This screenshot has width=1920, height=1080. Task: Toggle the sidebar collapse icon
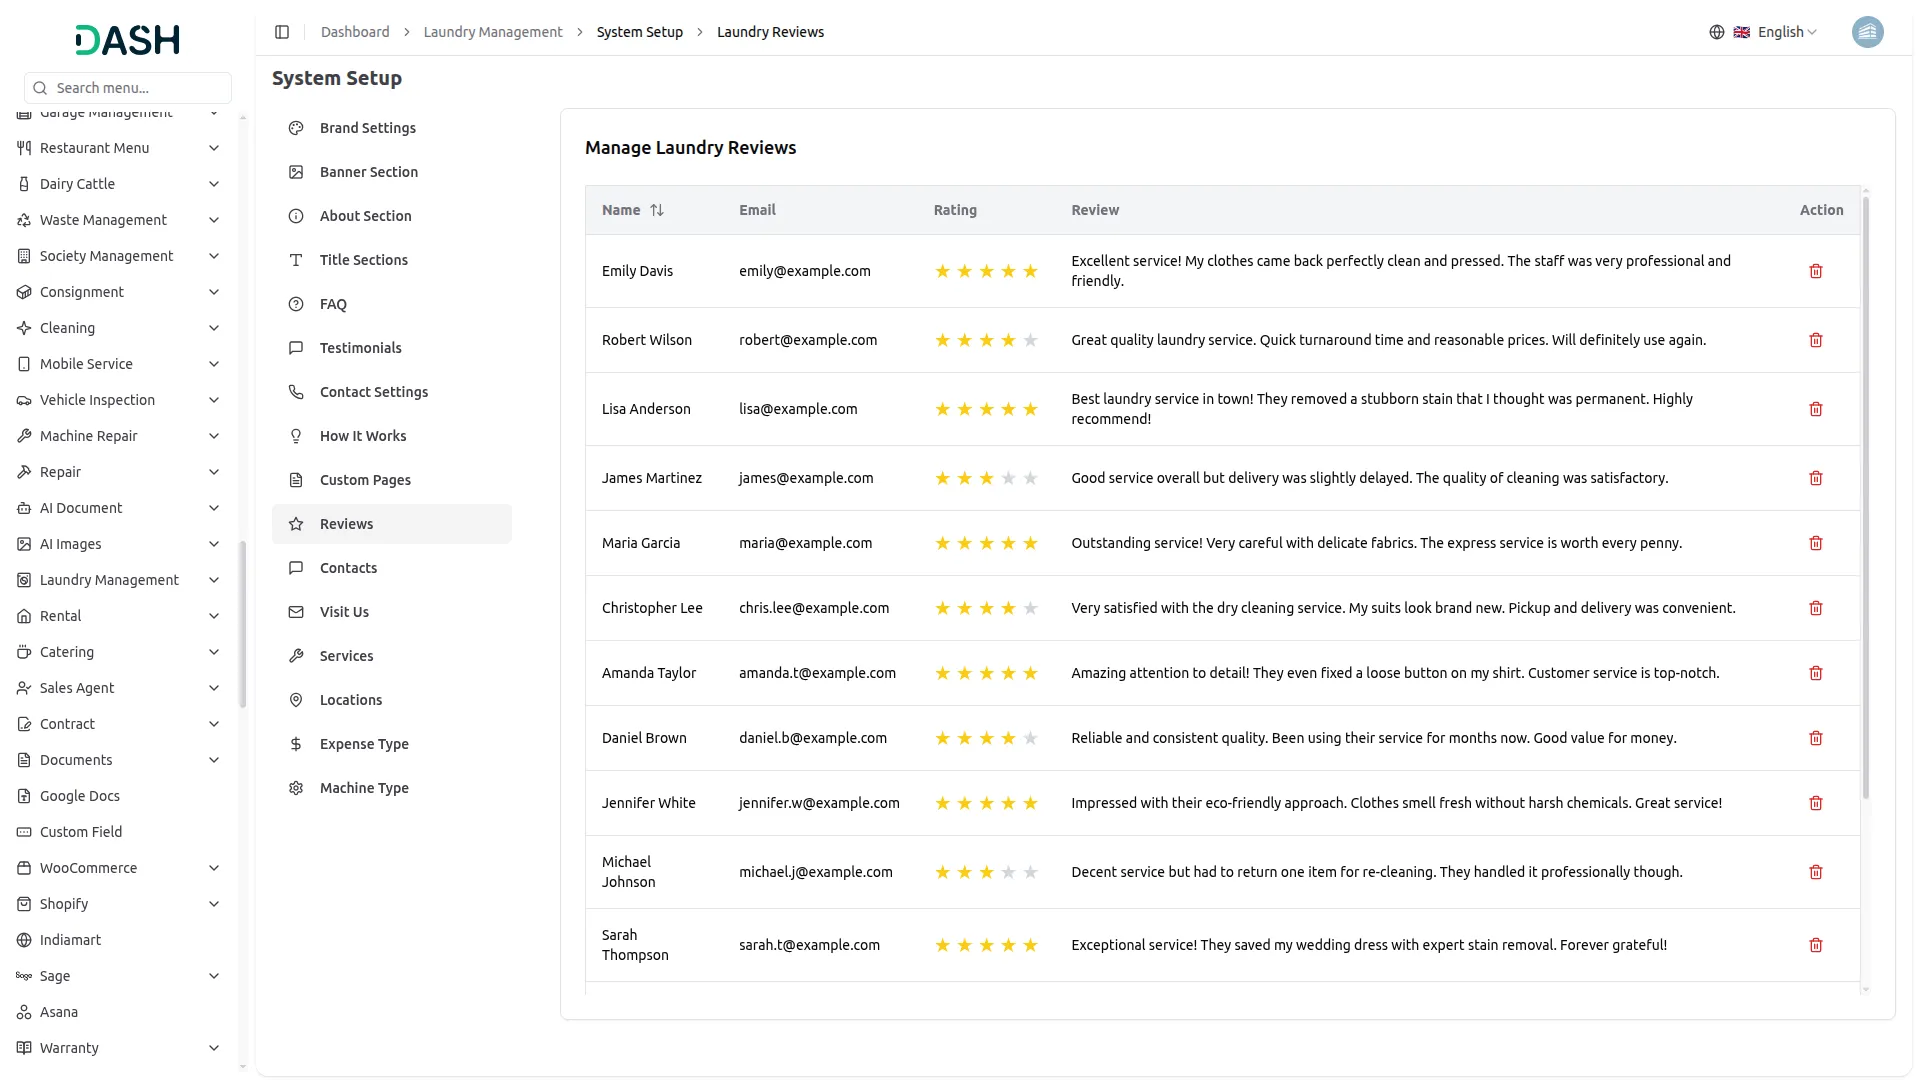tap(282, 32)
